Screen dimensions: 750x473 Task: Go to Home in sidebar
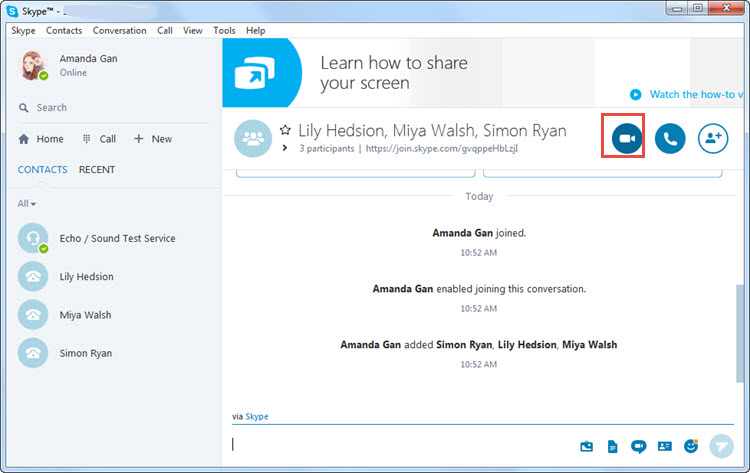click(x=41, y=139)
